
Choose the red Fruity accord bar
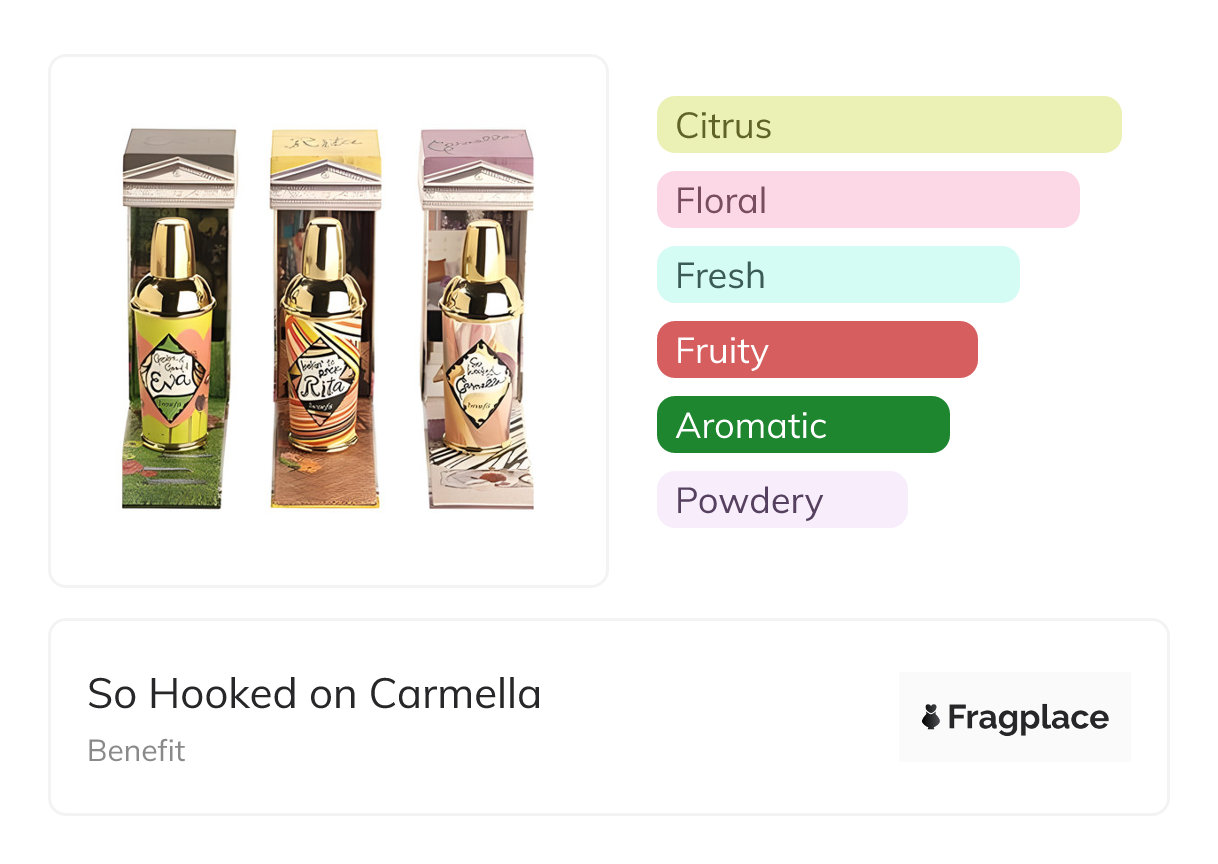(816, 350)
